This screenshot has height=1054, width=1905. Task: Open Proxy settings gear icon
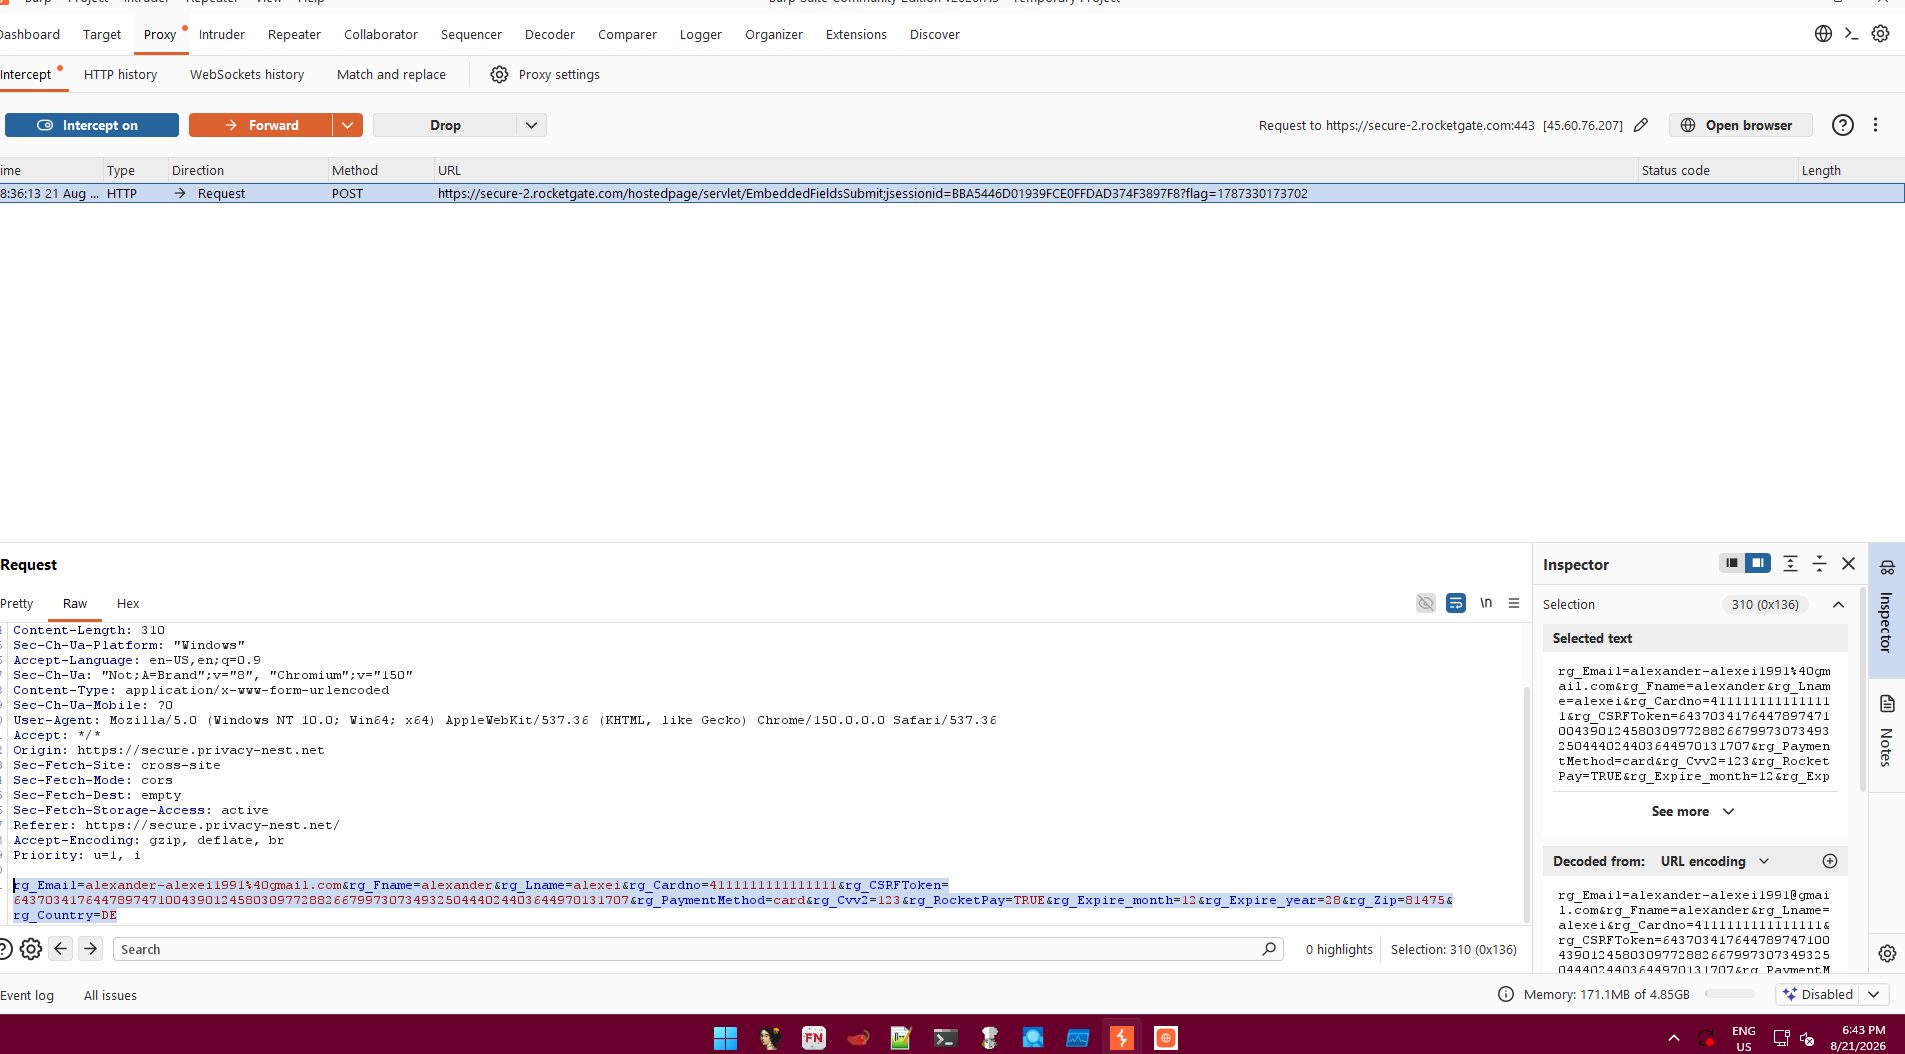[499, 75]
